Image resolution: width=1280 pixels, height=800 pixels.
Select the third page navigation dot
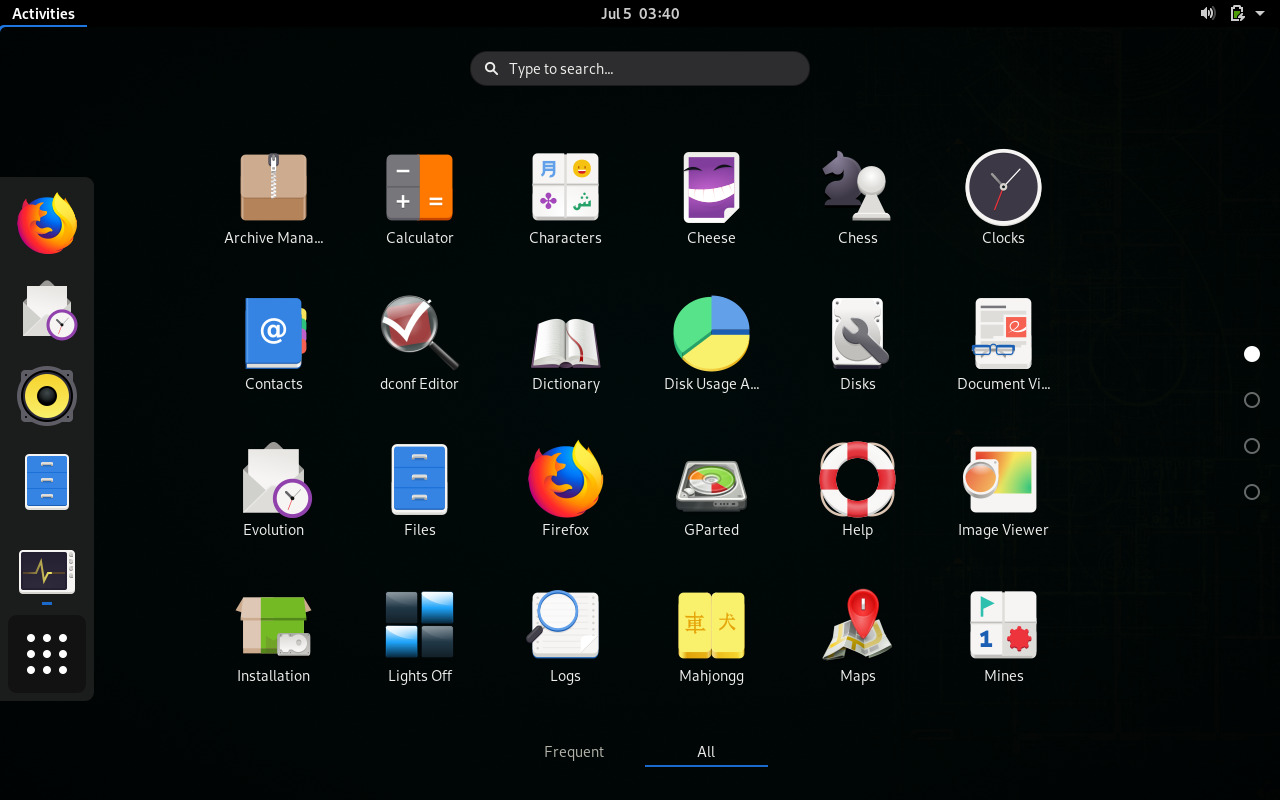(1252, 445)
